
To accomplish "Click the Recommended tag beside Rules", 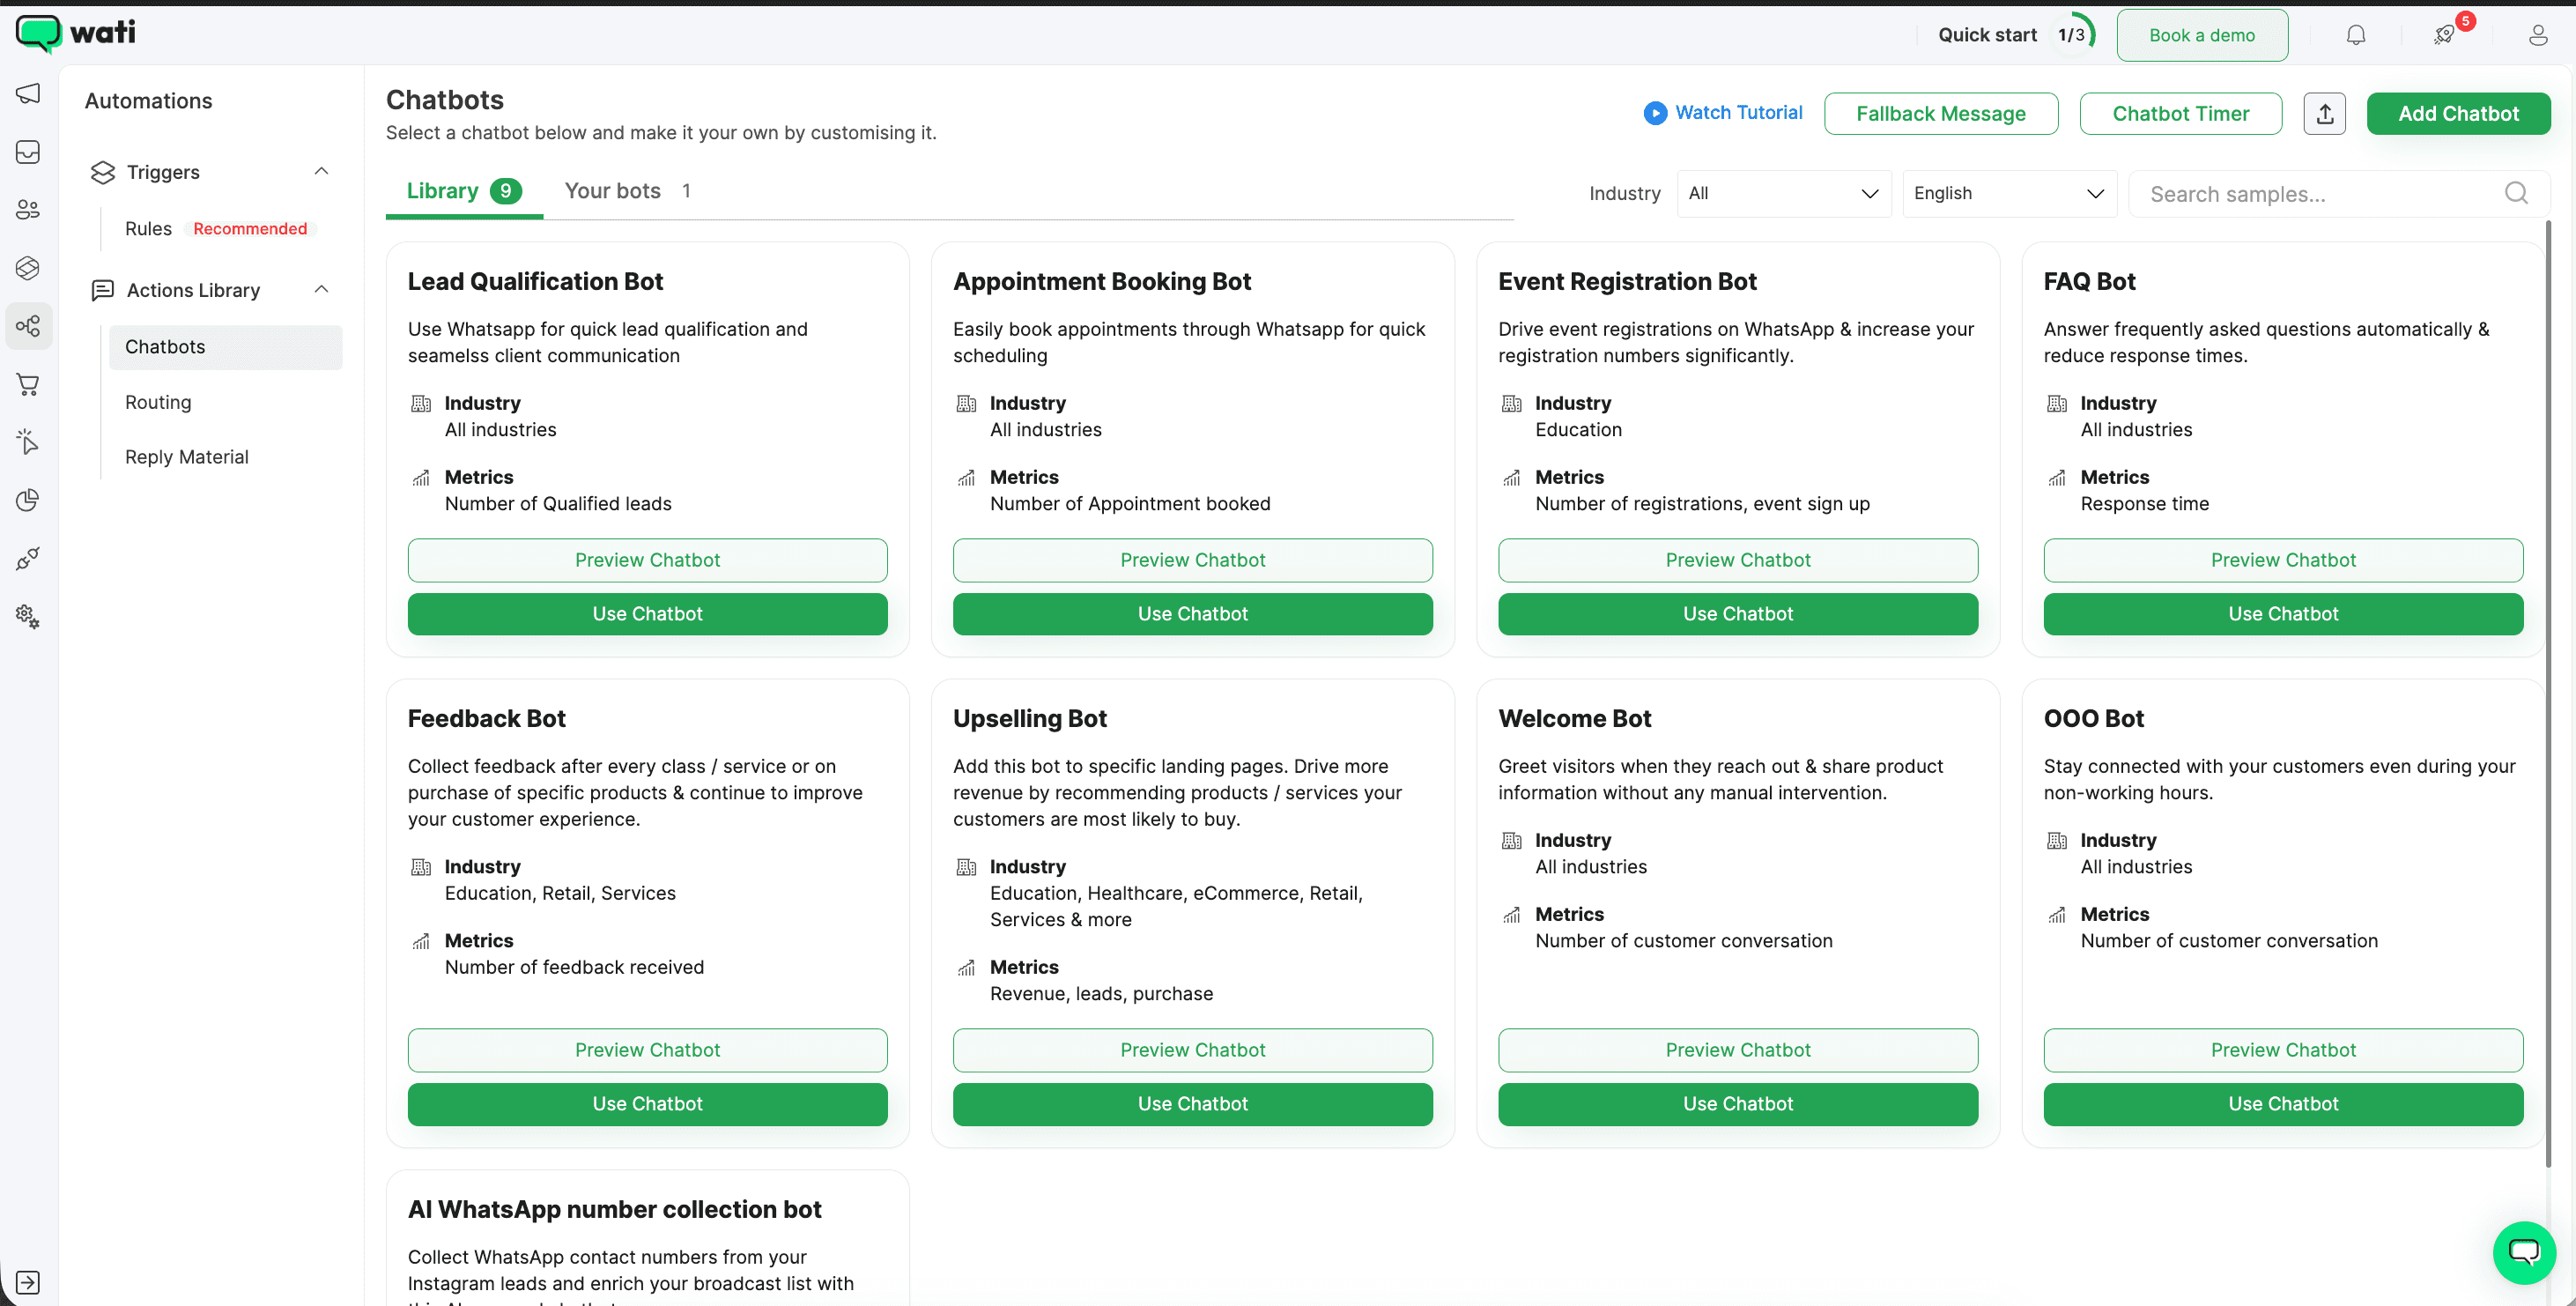I will click(250, 229).
